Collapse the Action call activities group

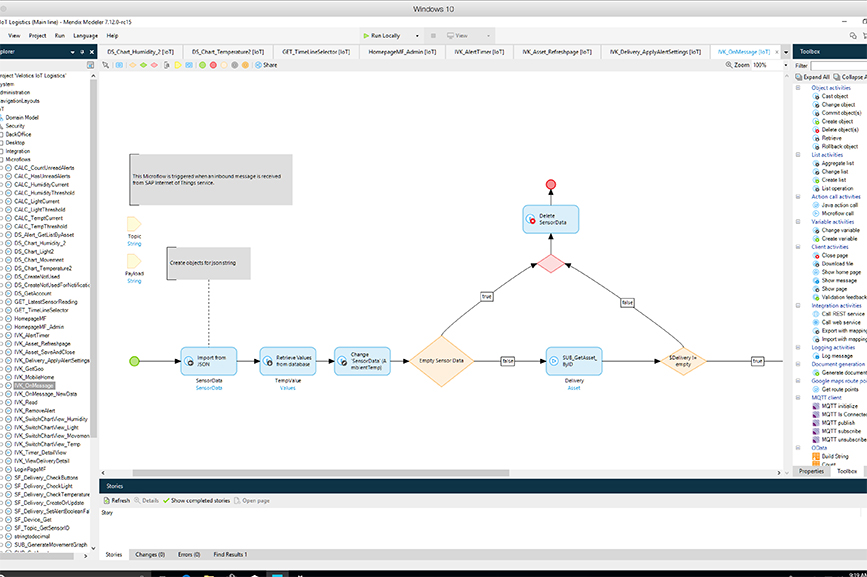click(798, 197)
